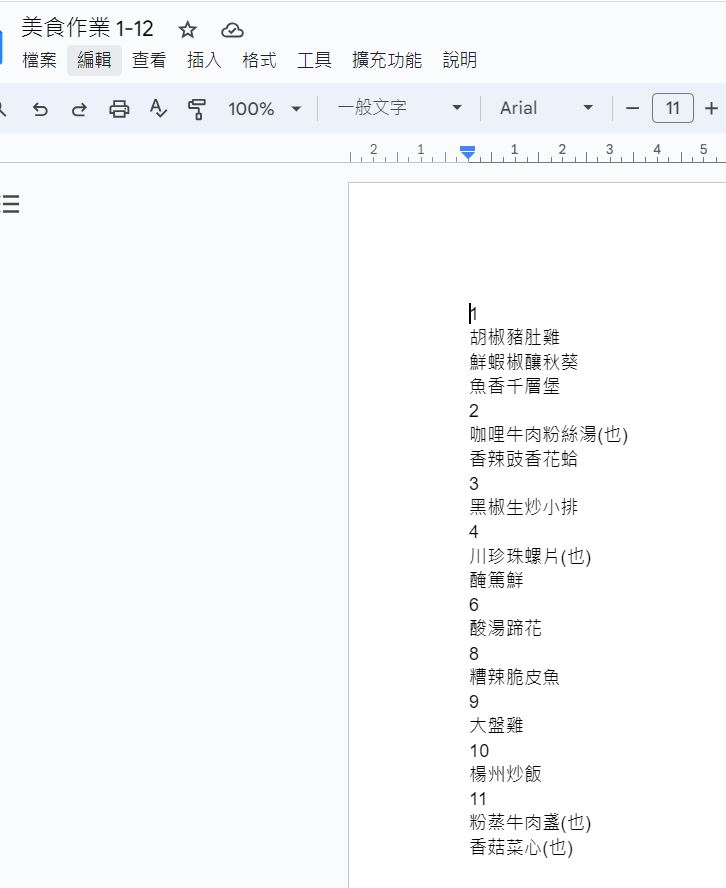Check the cloud save status icon
726x888 pixels.
click(232, 30)
